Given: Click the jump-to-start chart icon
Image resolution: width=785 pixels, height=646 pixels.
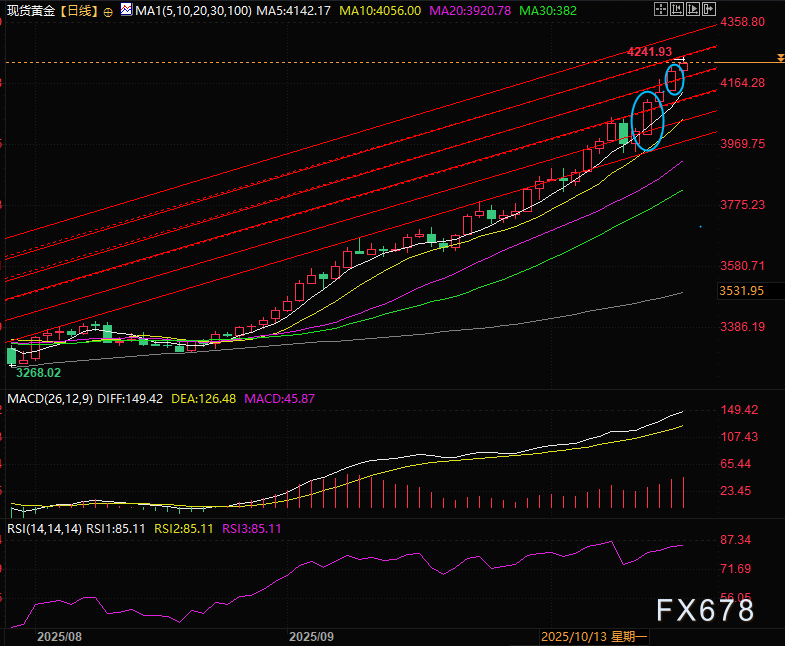Looking at the screenshot, I should click(677, 9).
